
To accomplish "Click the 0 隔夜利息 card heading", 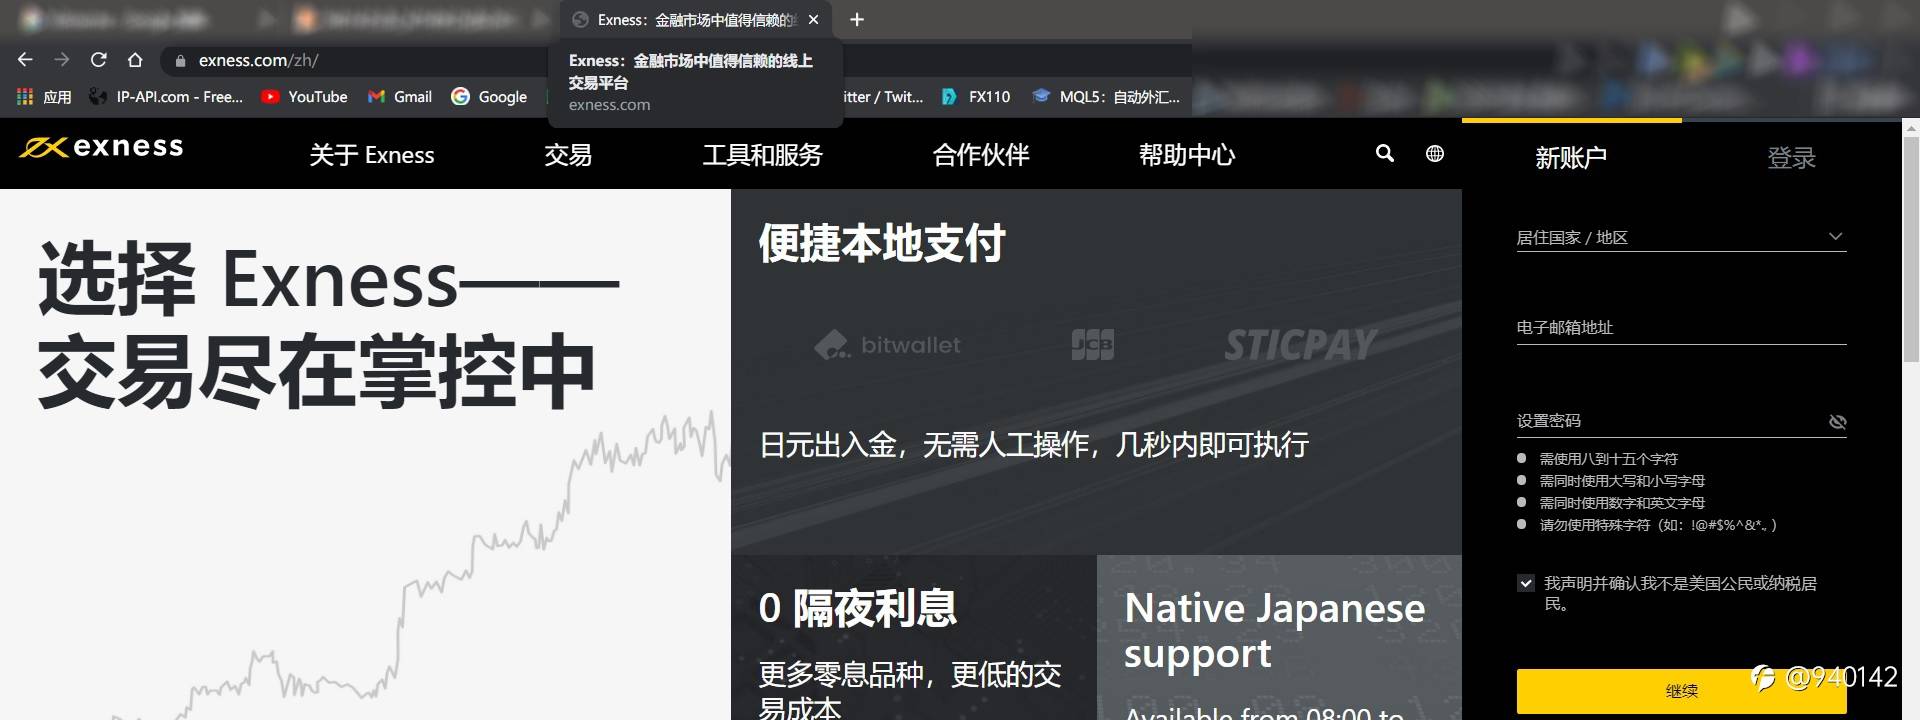I will 857,608.
